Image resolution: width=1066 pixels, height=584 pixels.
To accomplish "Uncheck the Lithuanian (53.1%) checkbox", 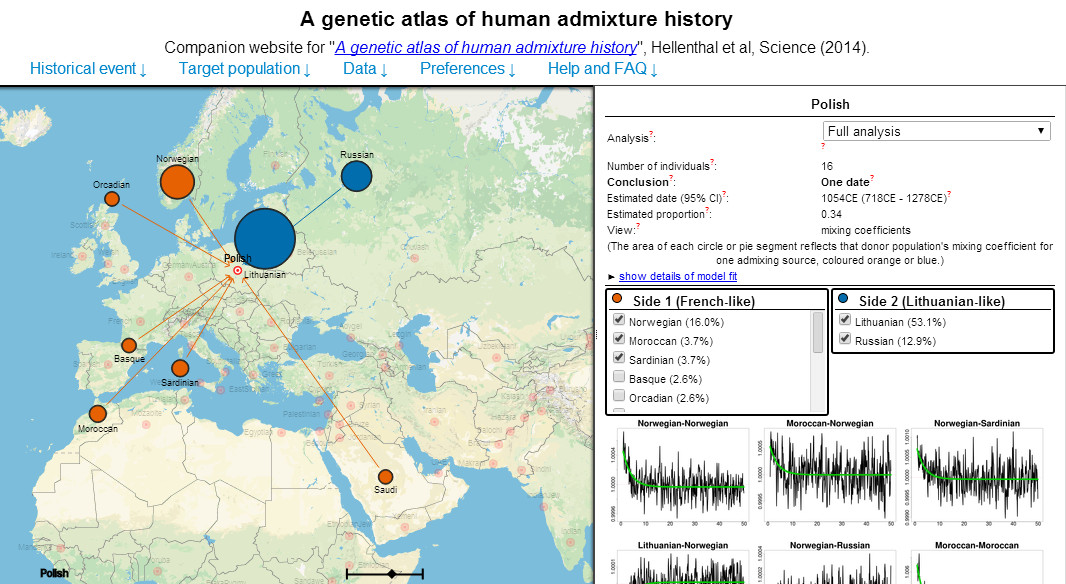I will pos(845,319).
